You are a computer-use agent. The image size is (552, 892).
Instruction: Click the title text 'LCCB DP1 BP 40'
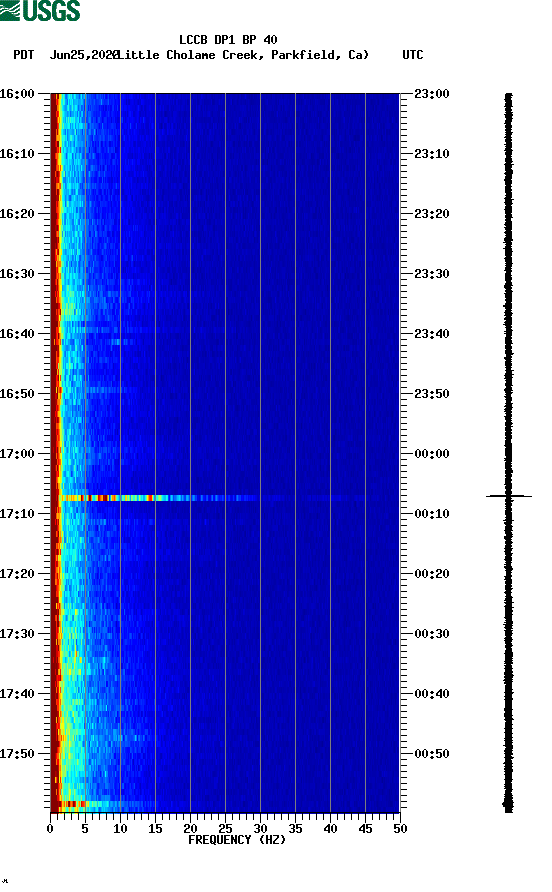pos(228,40)
